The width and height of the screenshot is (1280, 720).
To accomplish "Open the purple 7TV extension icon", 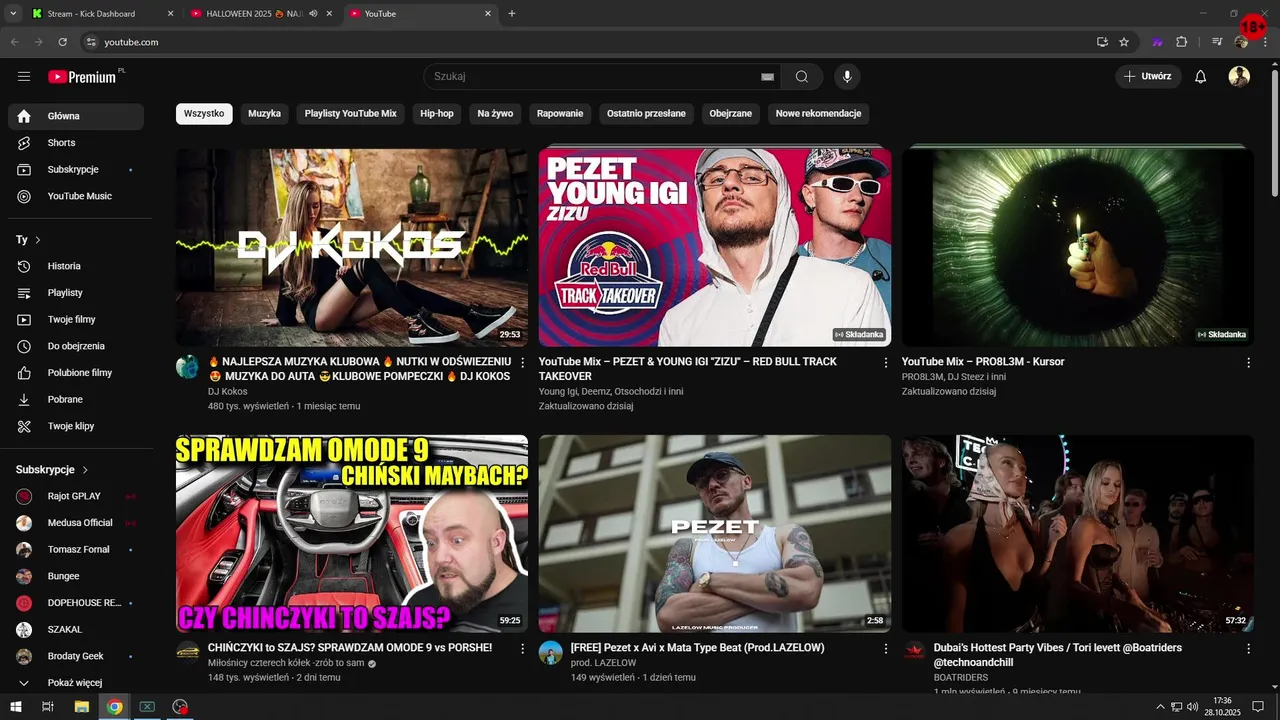I will click(1157, 42).
